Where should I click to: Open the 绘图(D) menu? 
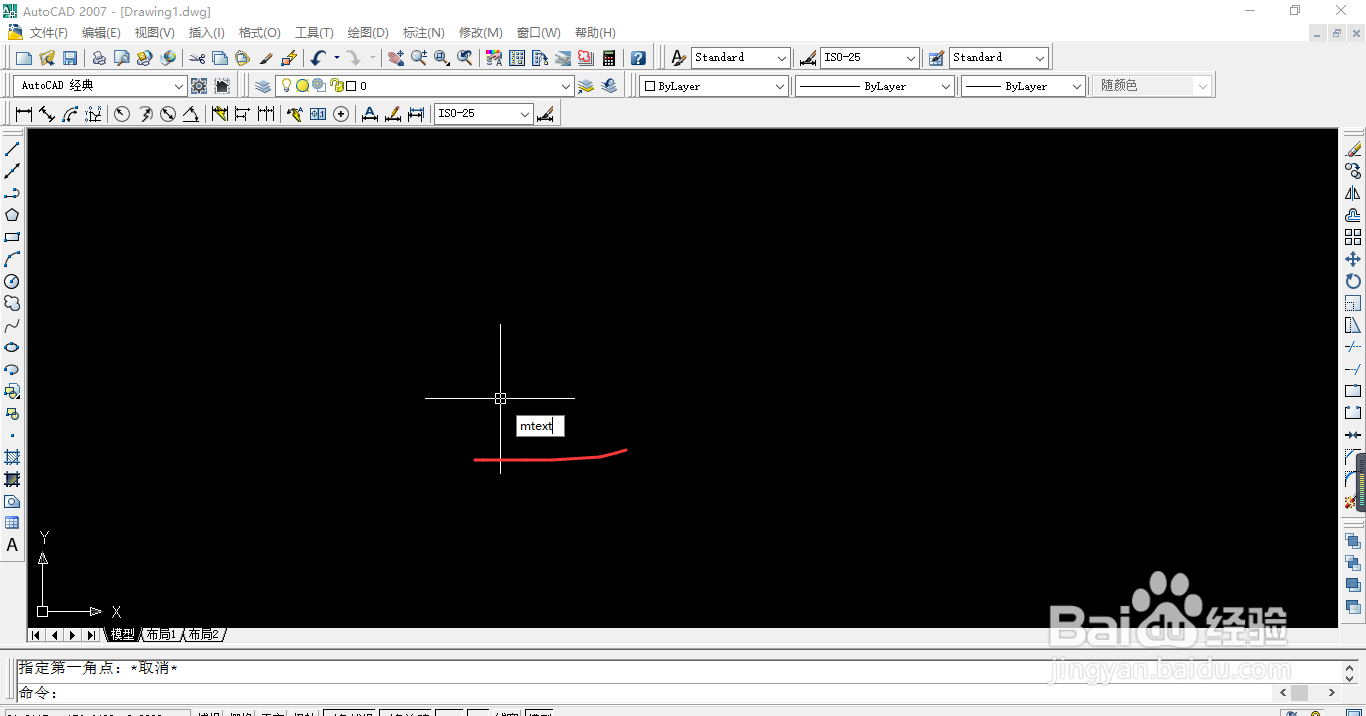tap(368, 33)
